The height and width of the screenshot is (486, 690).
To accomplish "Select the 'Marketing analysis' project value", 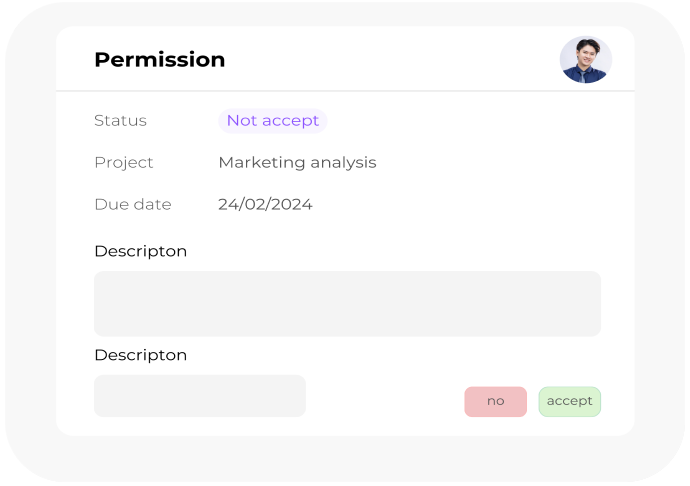I will [x=297, y=163].
